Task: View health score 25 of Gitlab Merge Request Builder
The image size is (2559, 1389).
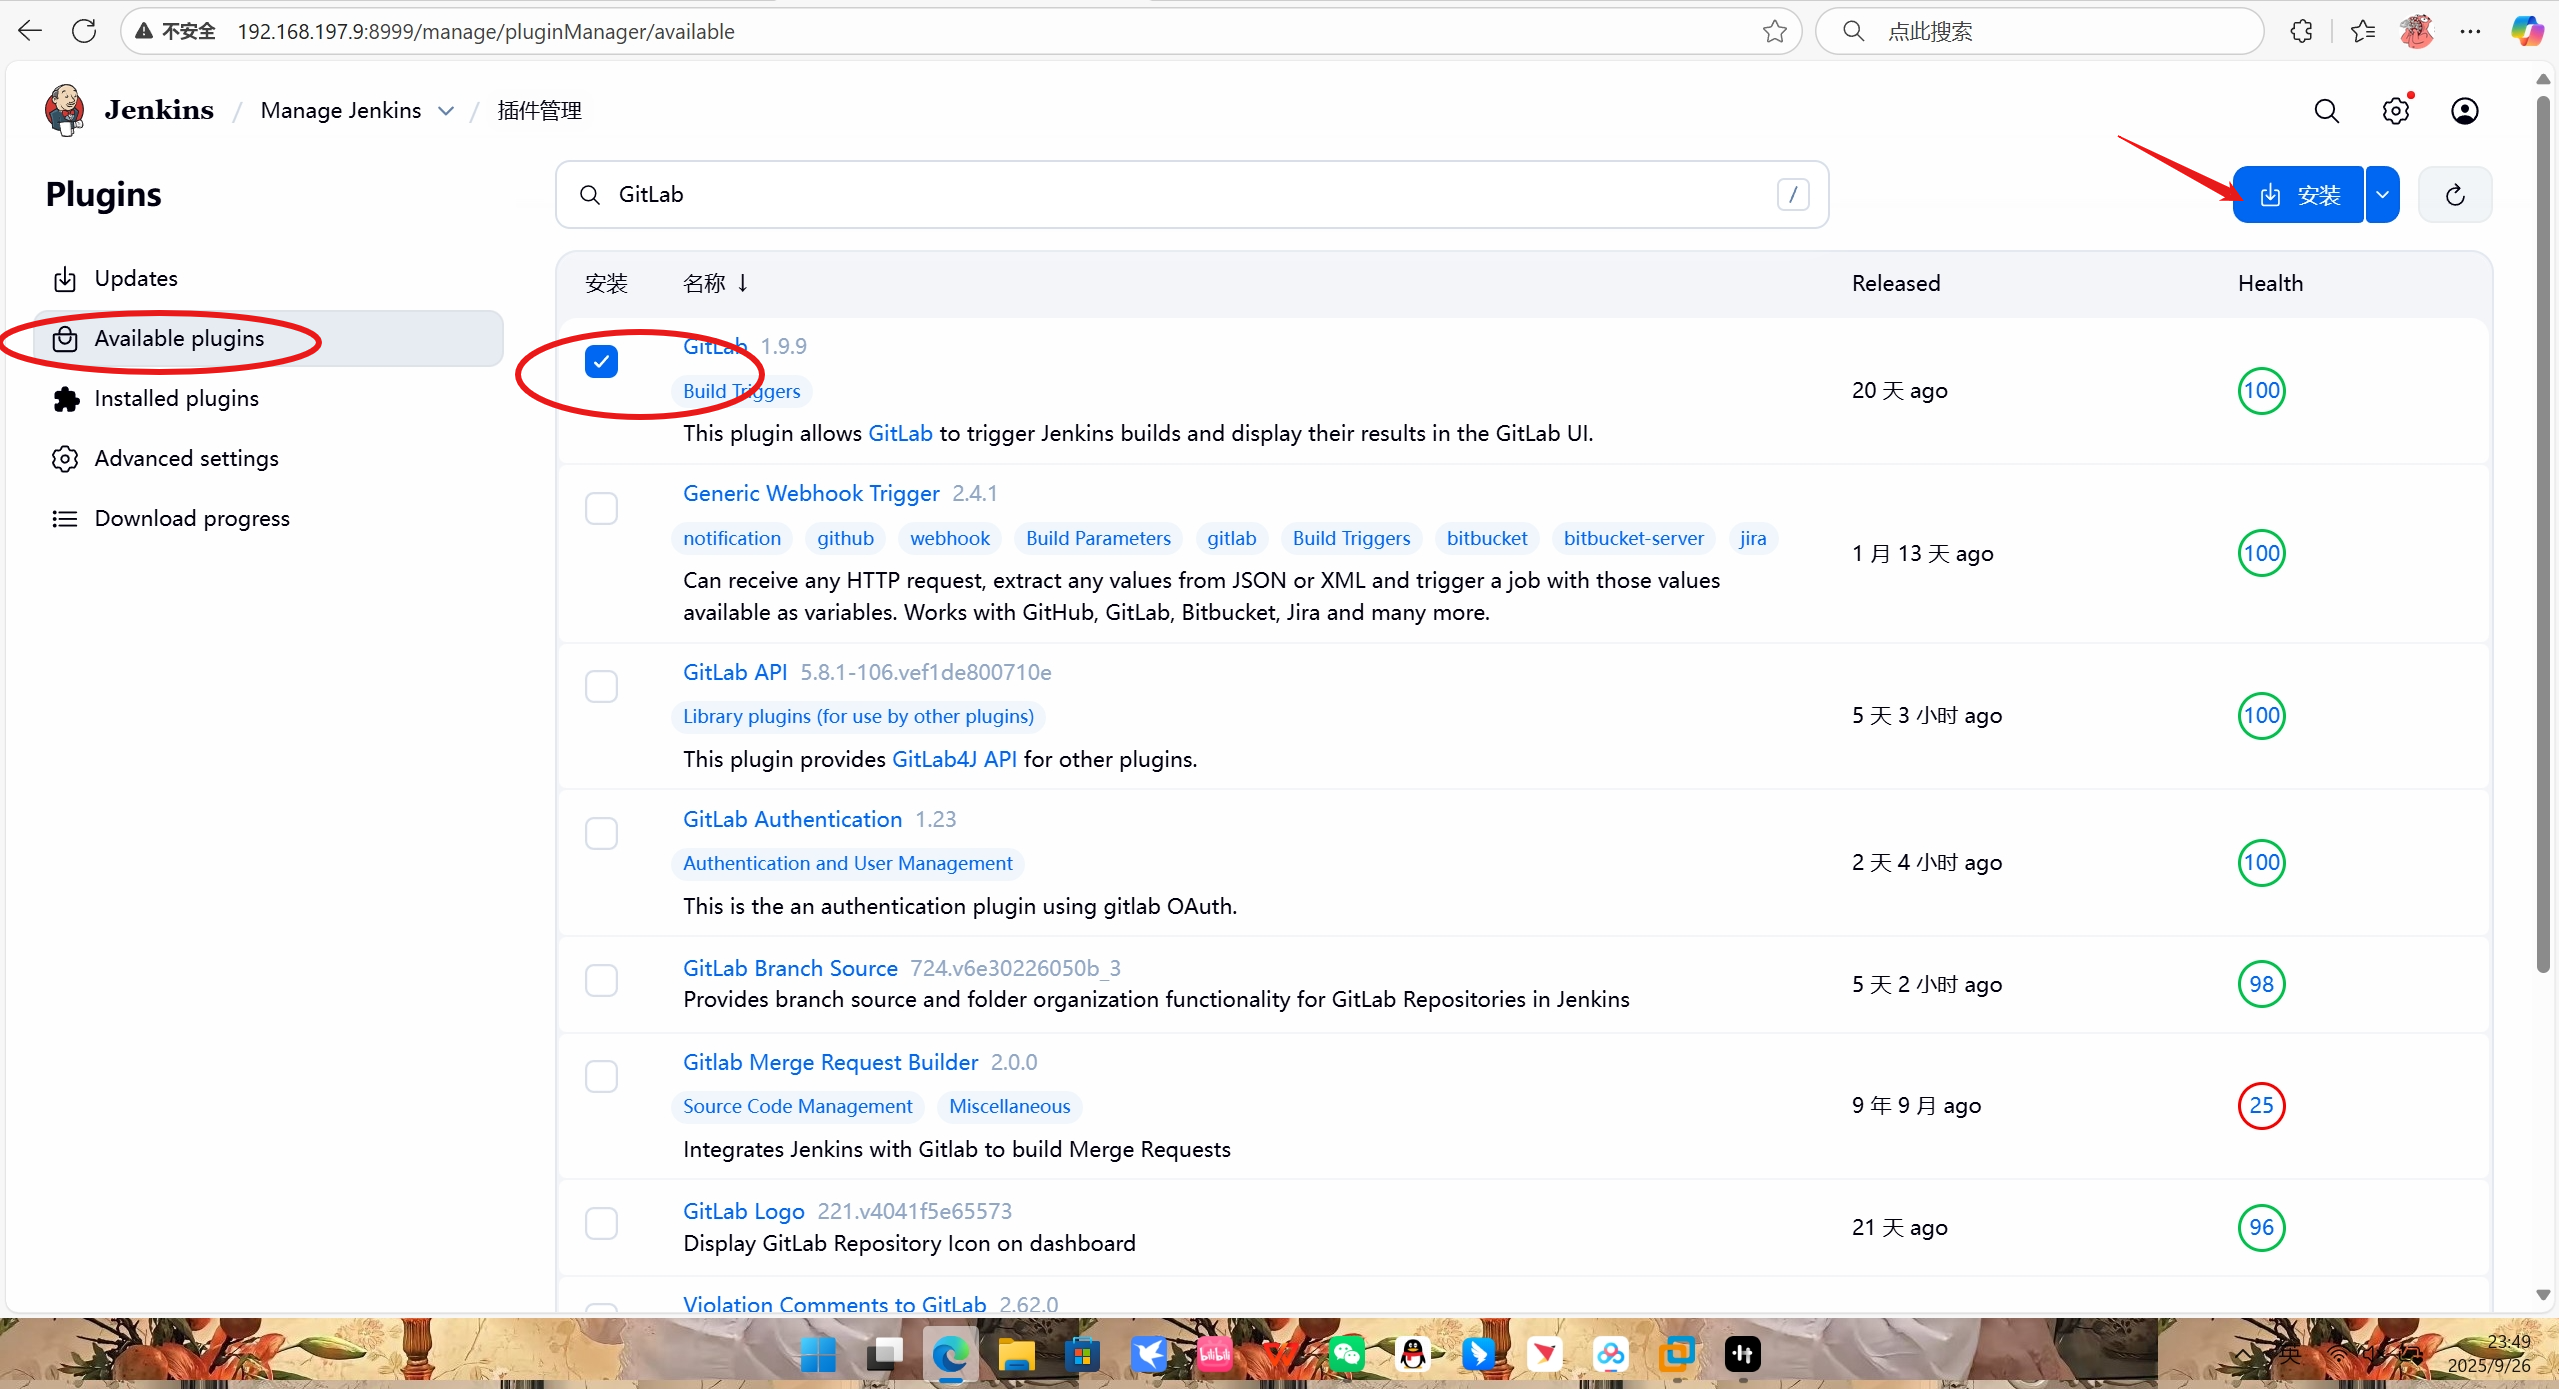Action: coord(2261,1105)
